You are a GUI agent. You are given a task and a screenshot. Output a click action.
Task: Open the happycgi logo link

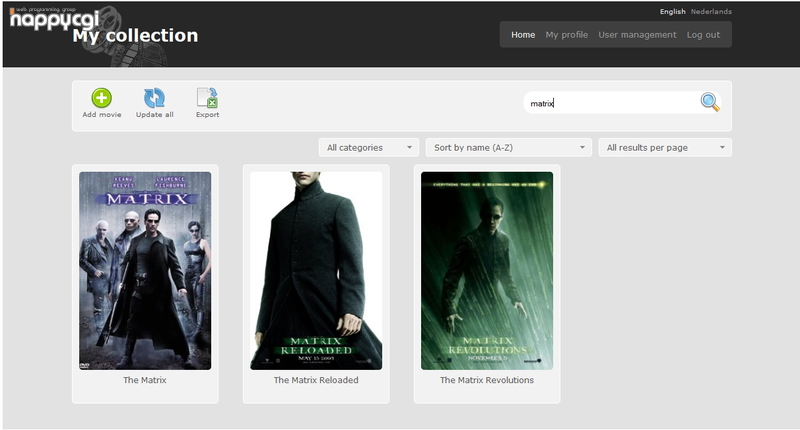click(54, 19)
